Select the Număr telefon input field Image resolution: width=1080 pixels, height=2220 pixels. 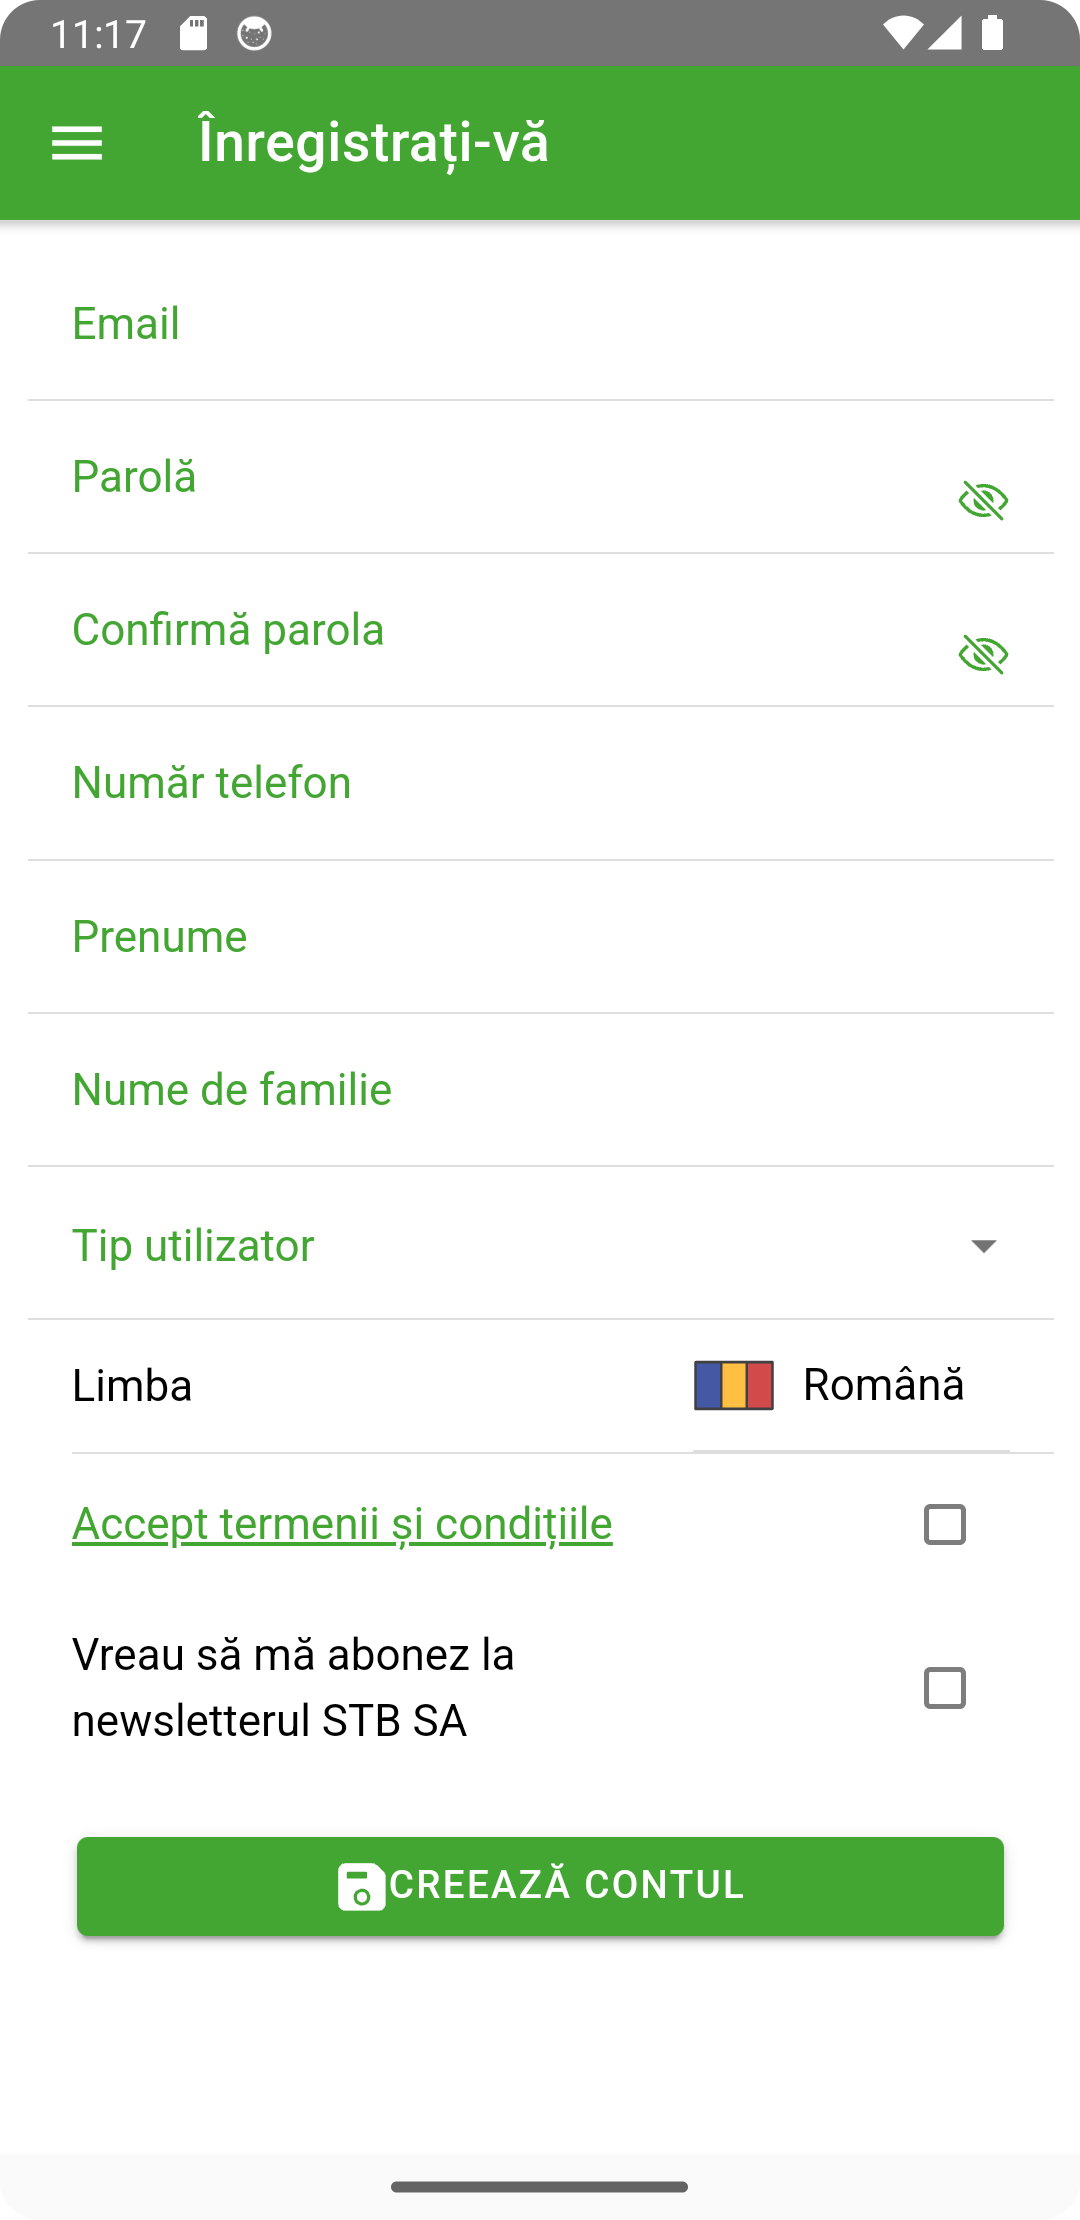[540, 784]
